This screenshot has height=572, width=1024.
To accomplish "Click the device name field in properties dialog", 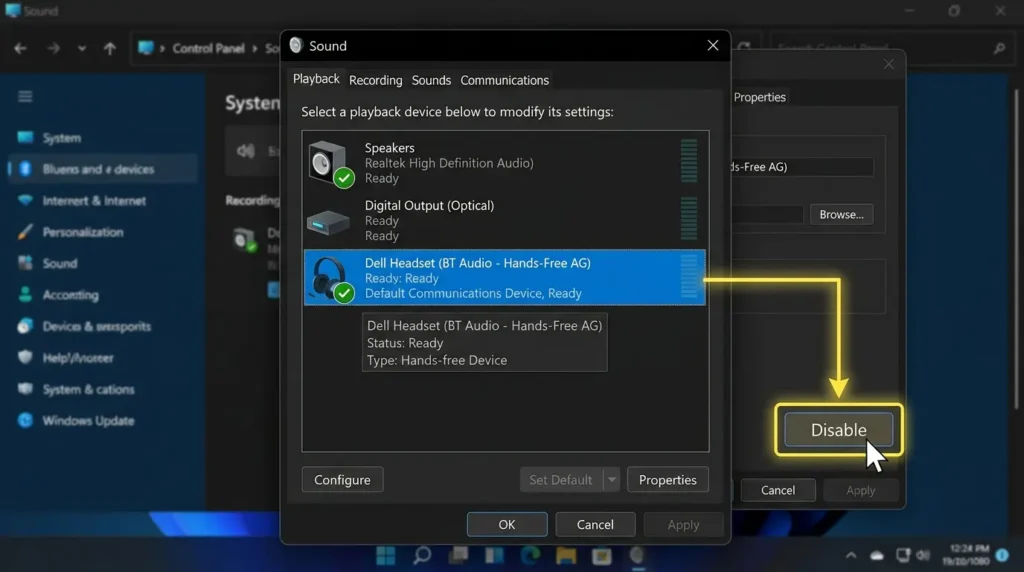I will [x=801, y=167].
